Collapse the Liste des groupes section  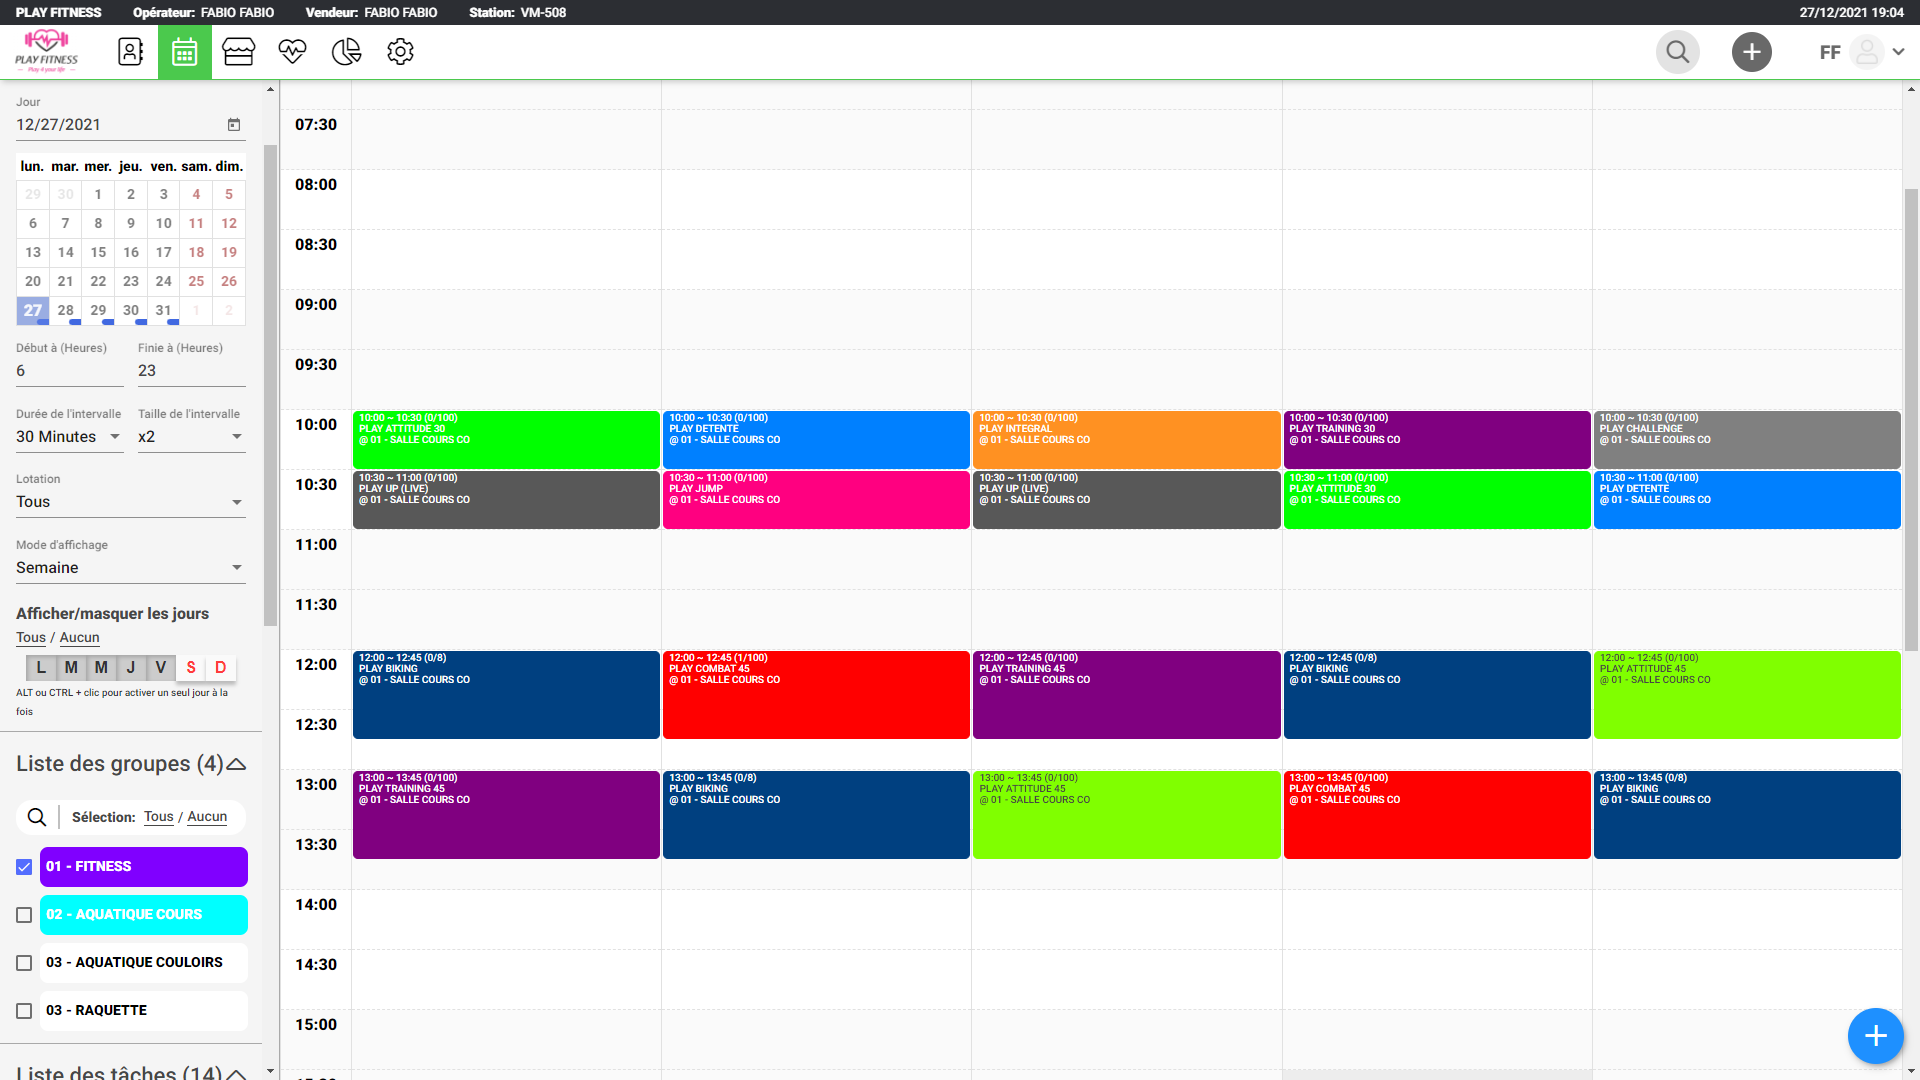tap(237, 764)
